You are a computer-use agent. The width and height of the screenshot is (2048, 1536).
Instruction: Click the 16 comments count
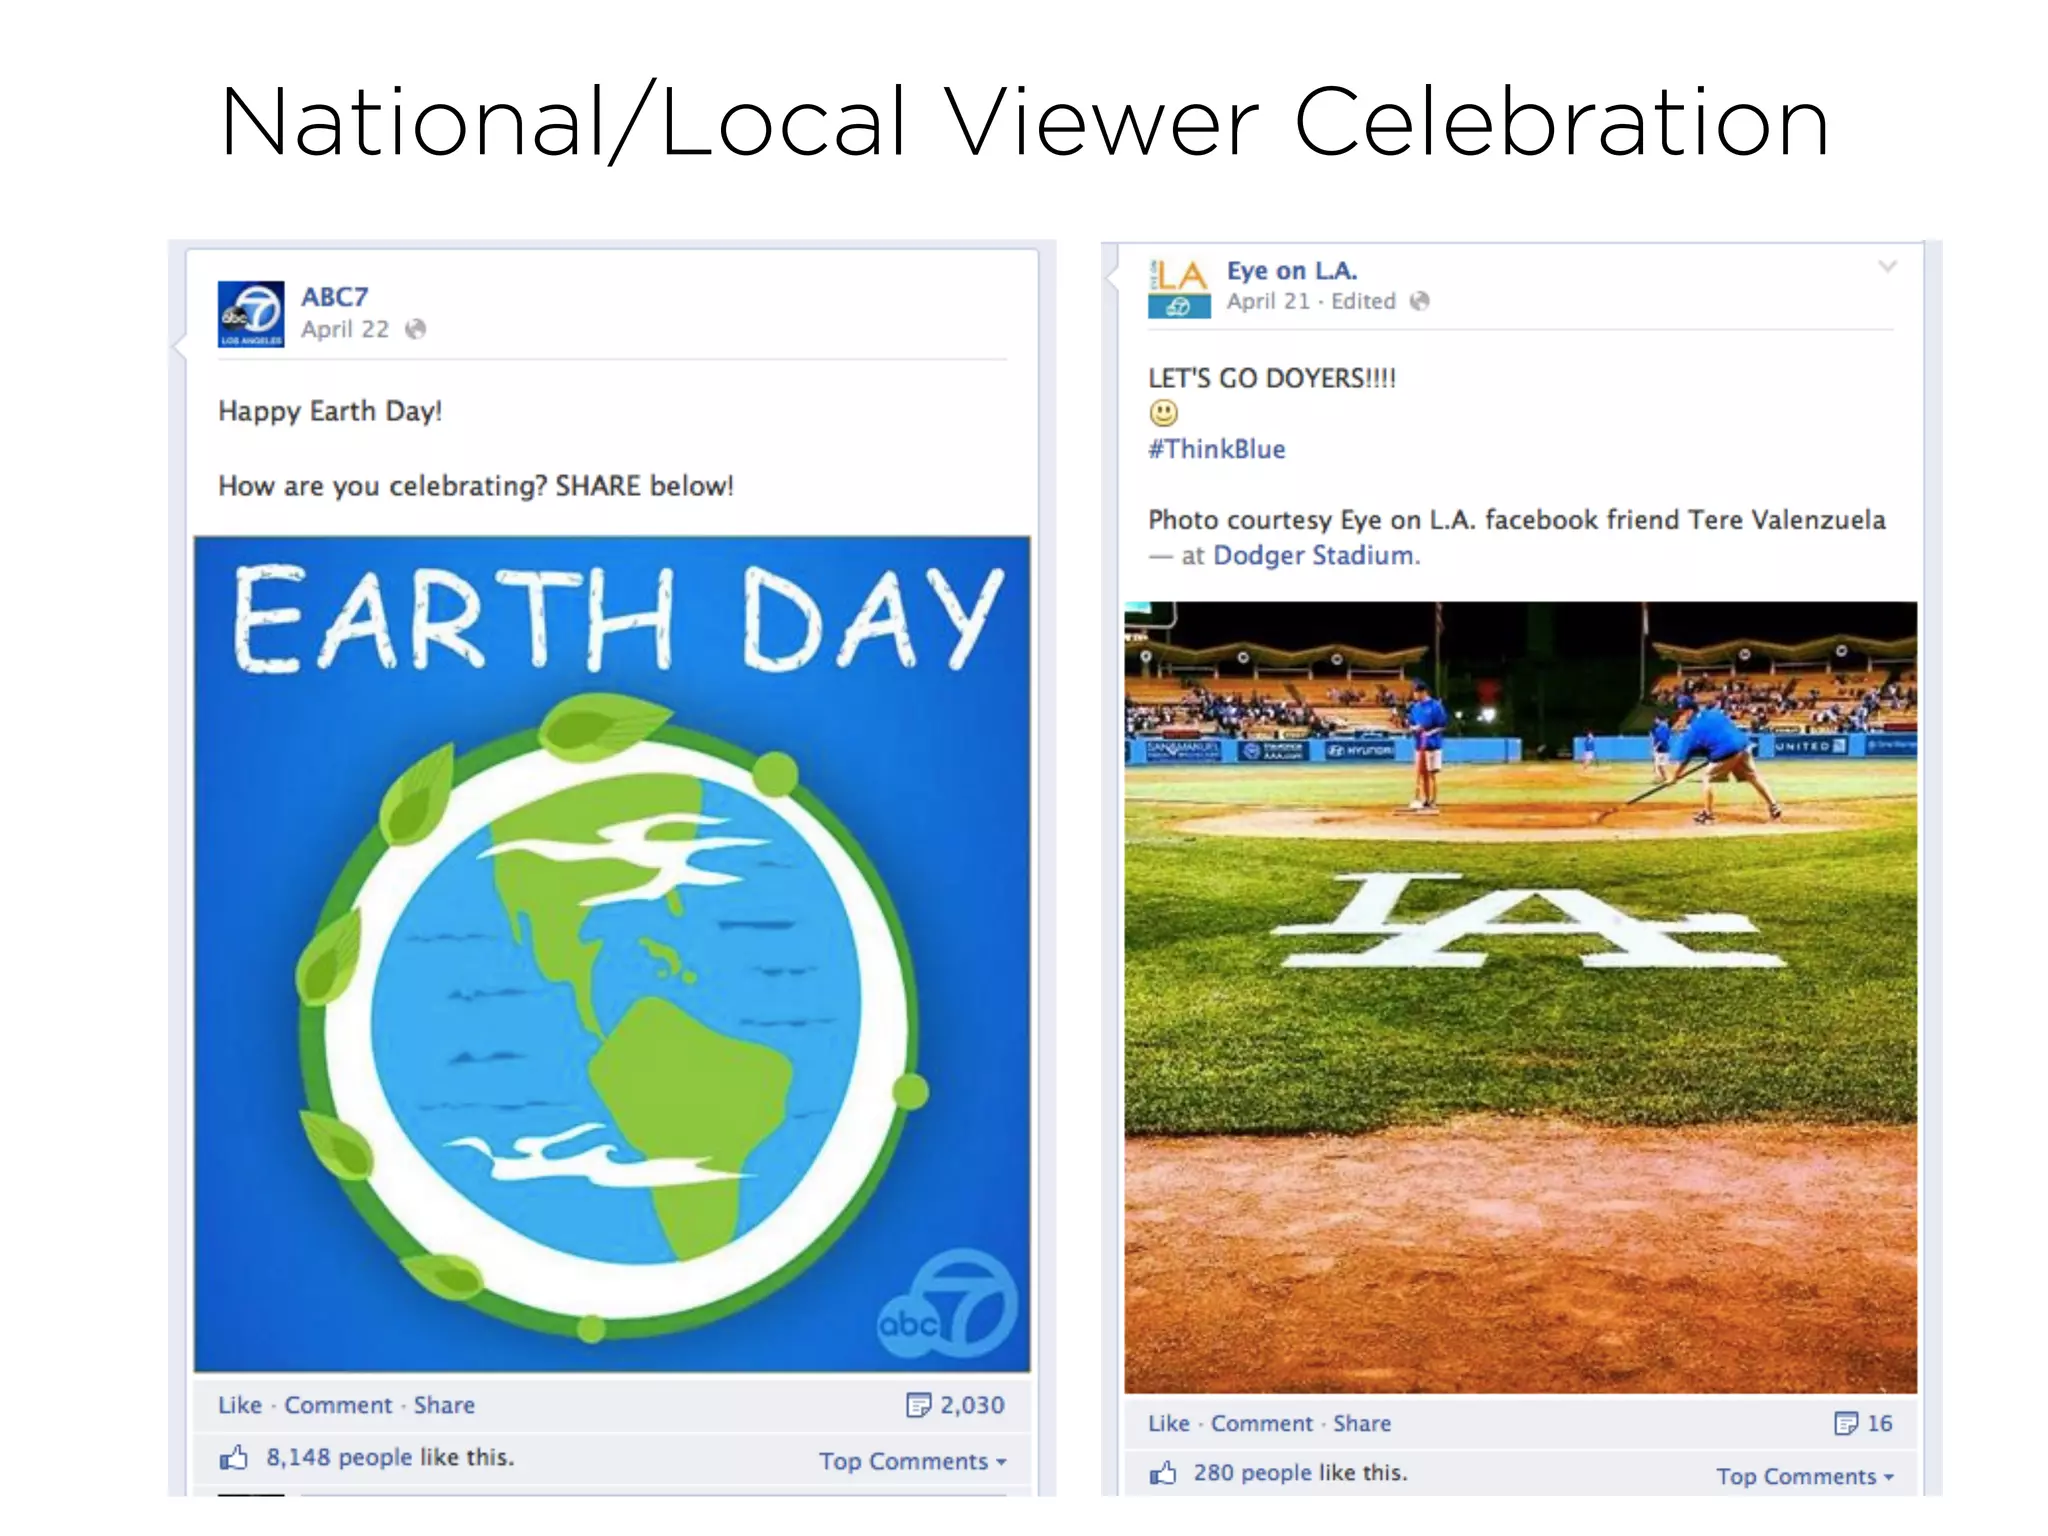(1880, 1423)
